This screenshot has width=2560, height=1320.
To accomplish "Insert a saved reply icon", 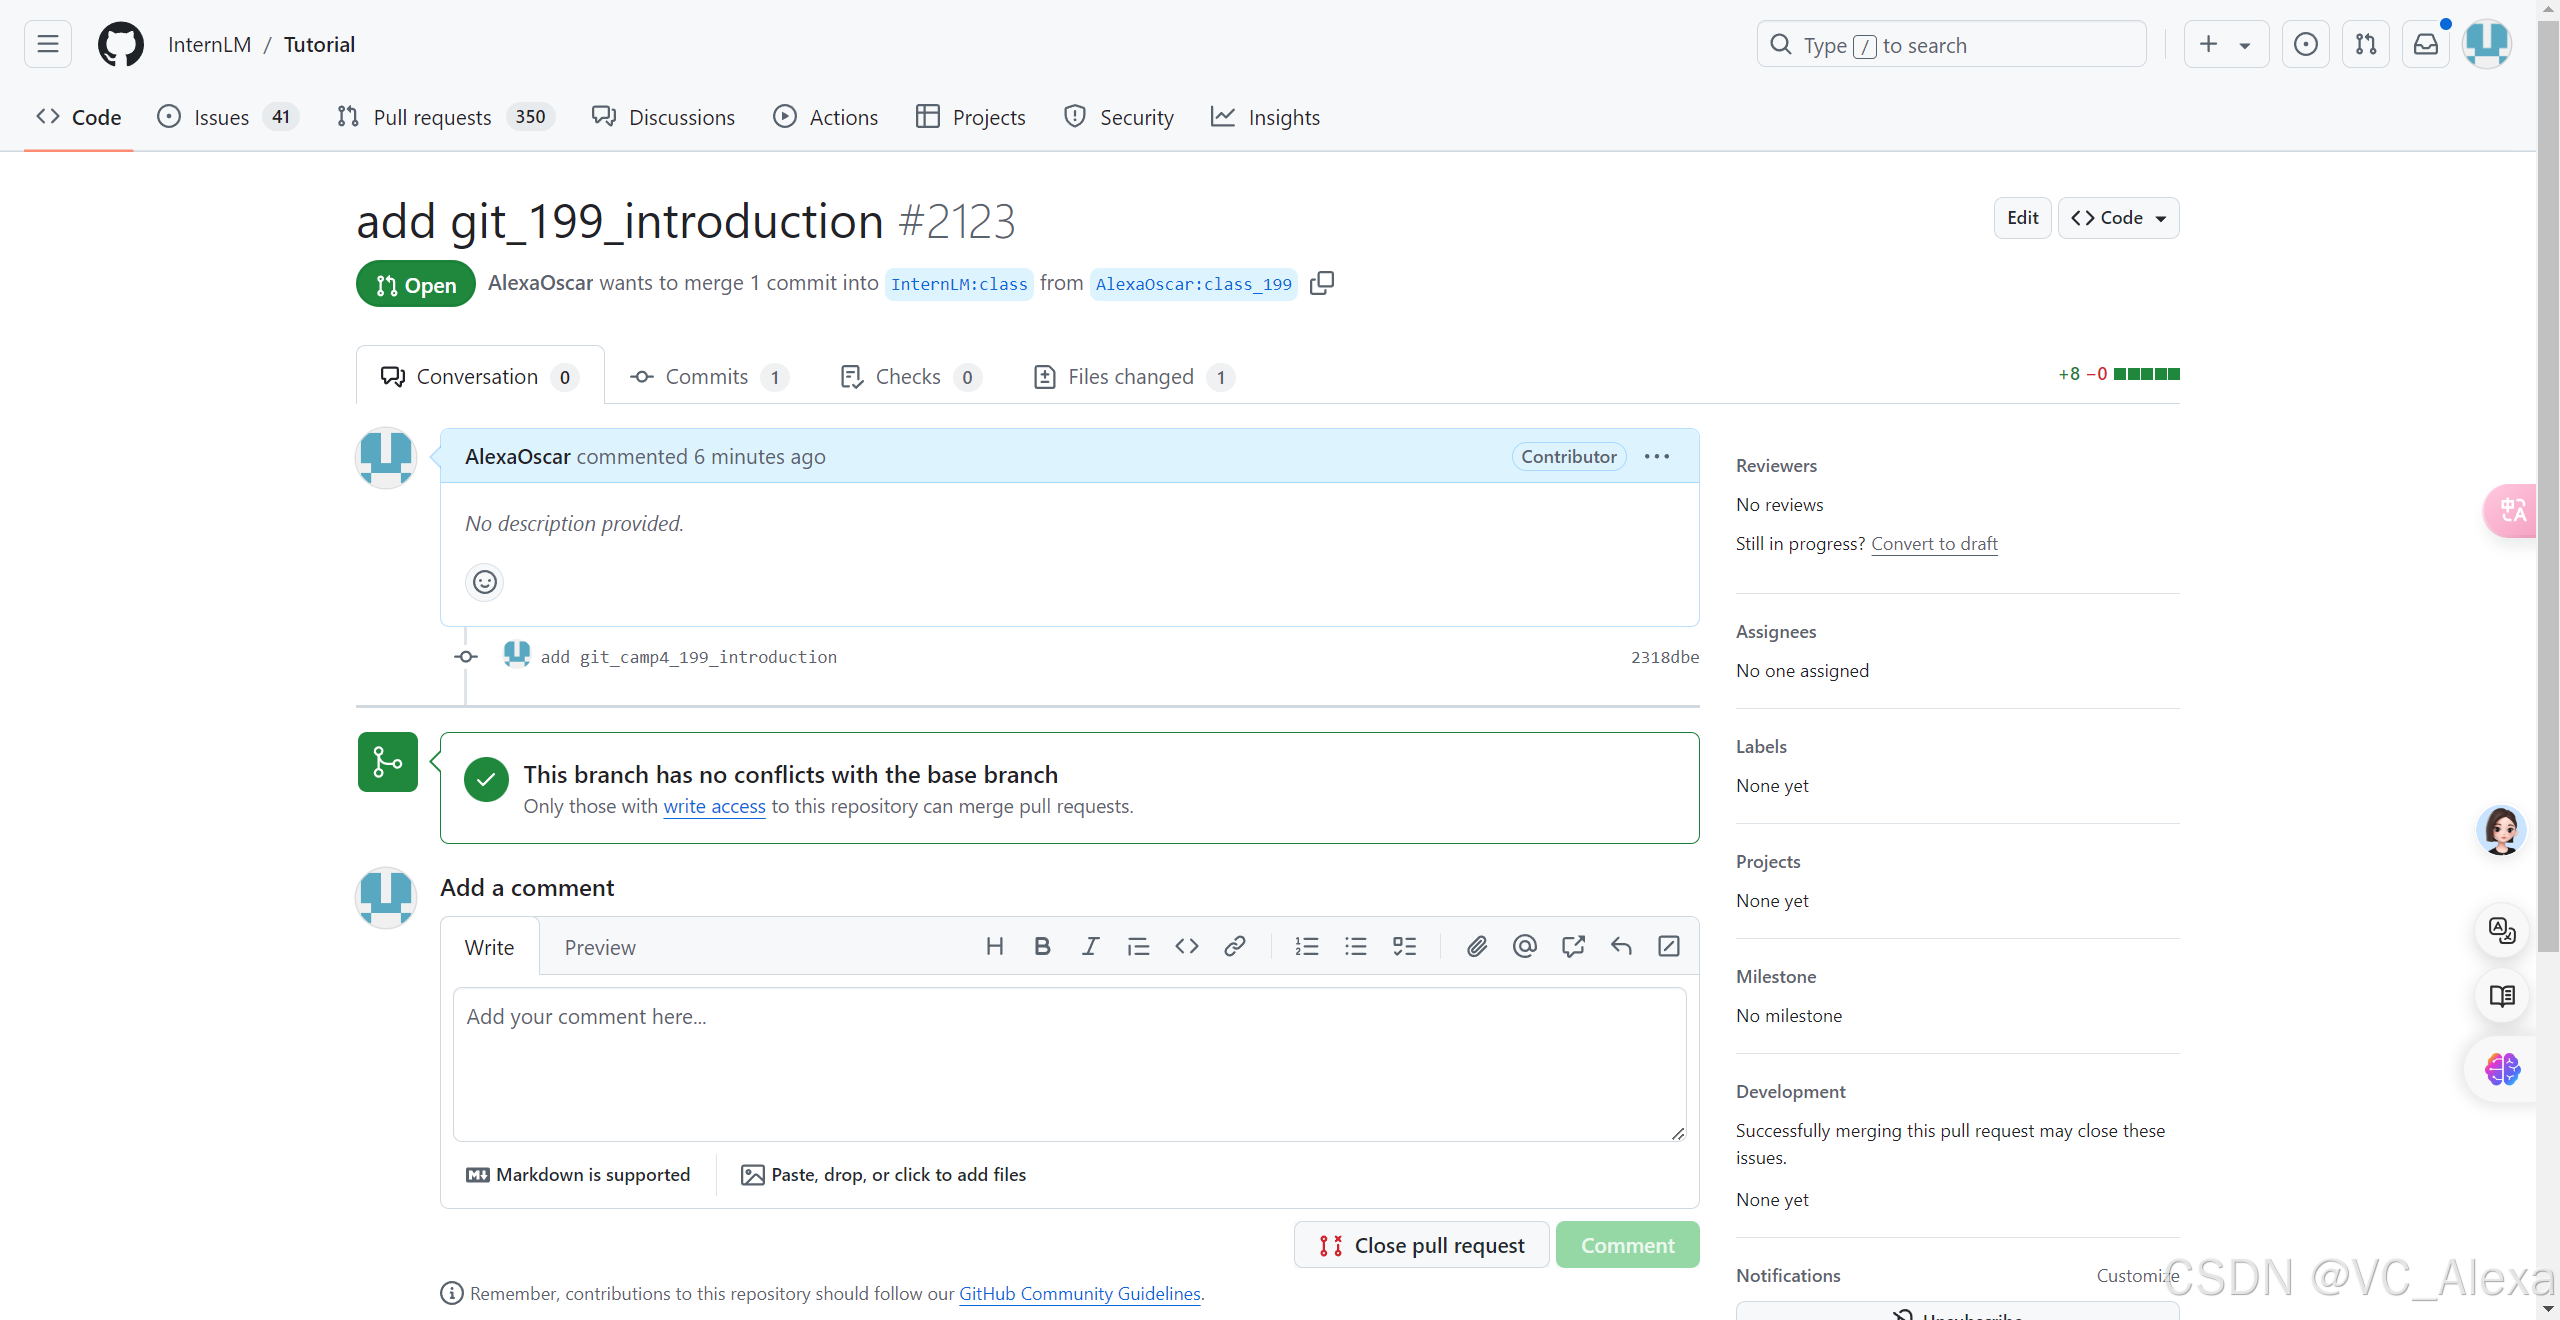I will (x=1621, y=946).
